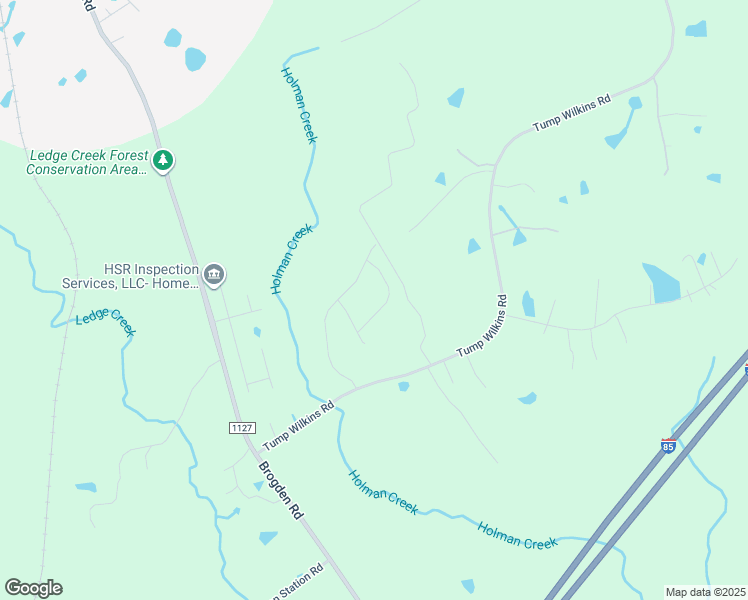Viewport: 748px width, 600px height.
Task: Click the Holman Creek label below Tump Wilkins Rd
Action: point(384,493)
